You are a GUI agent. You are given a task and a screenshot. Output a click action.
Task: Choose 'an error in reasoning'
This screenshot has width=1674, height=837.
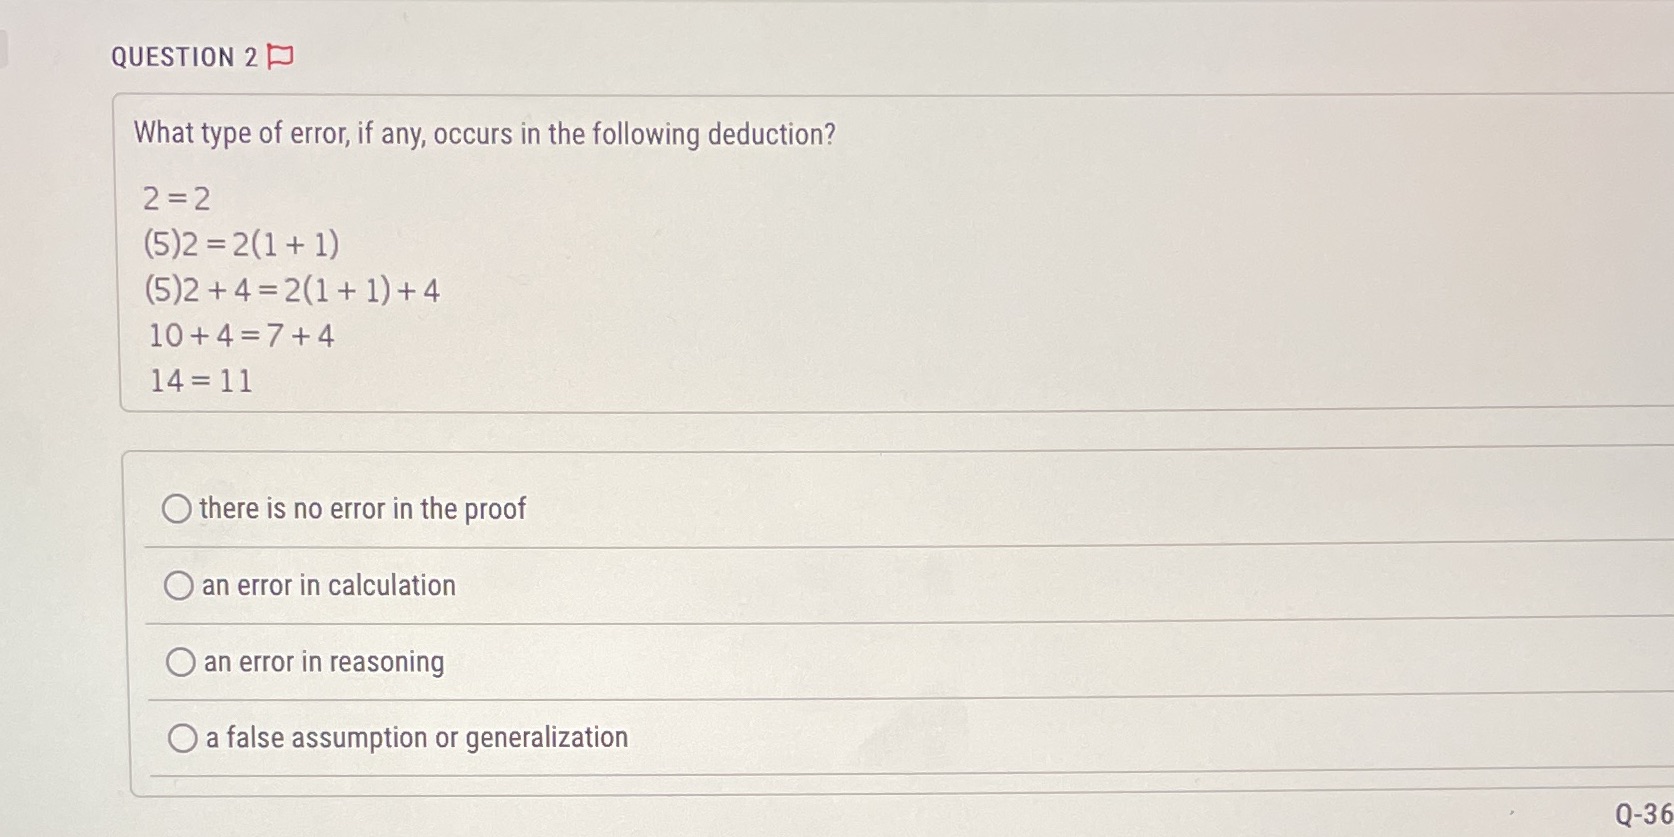[181, 662]
